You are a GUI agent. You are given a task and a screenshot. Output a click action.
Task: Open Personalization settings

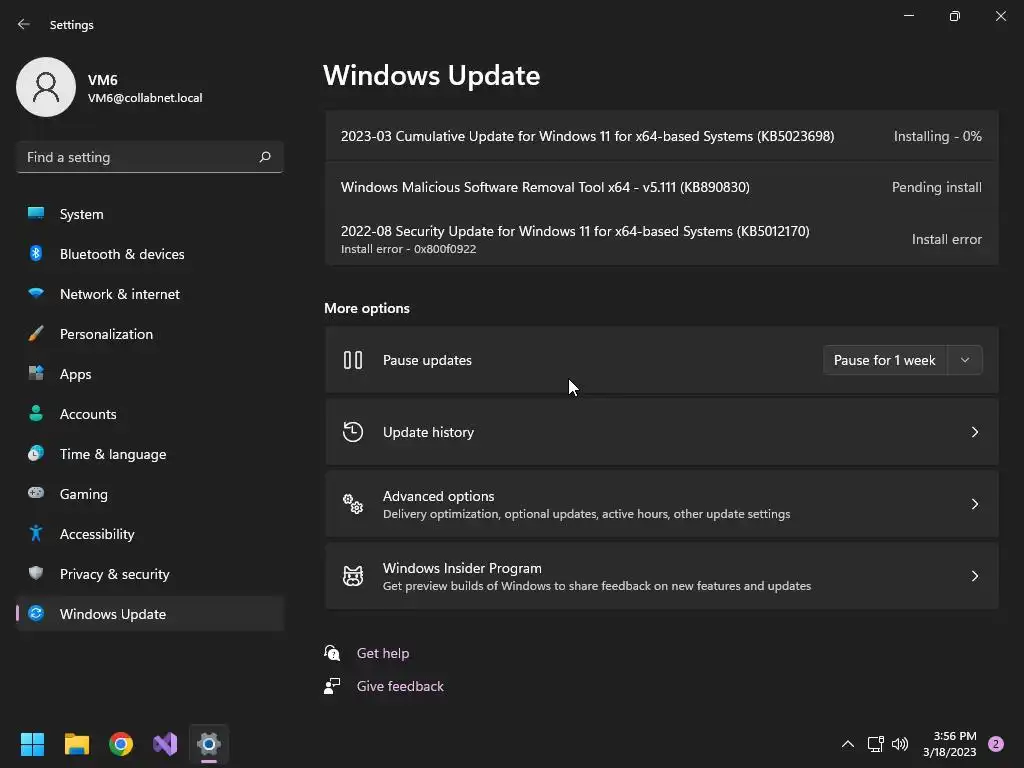150,334
